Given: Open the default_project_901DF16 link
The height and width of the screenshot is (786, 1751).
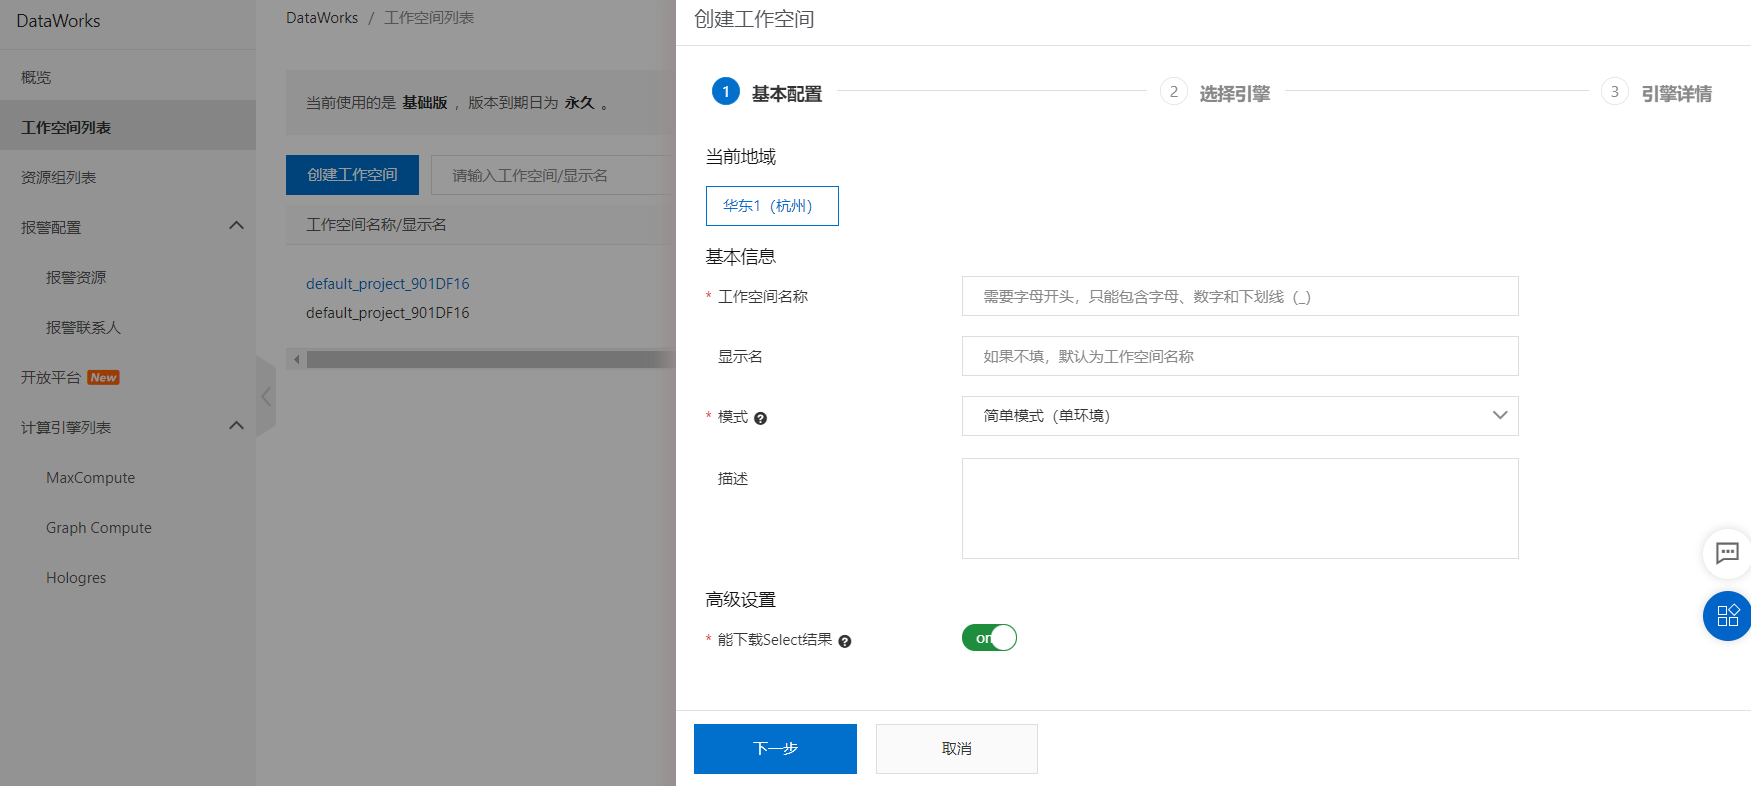Looking at the screenshot, I should pyautogui.click(x=388, y=284).
